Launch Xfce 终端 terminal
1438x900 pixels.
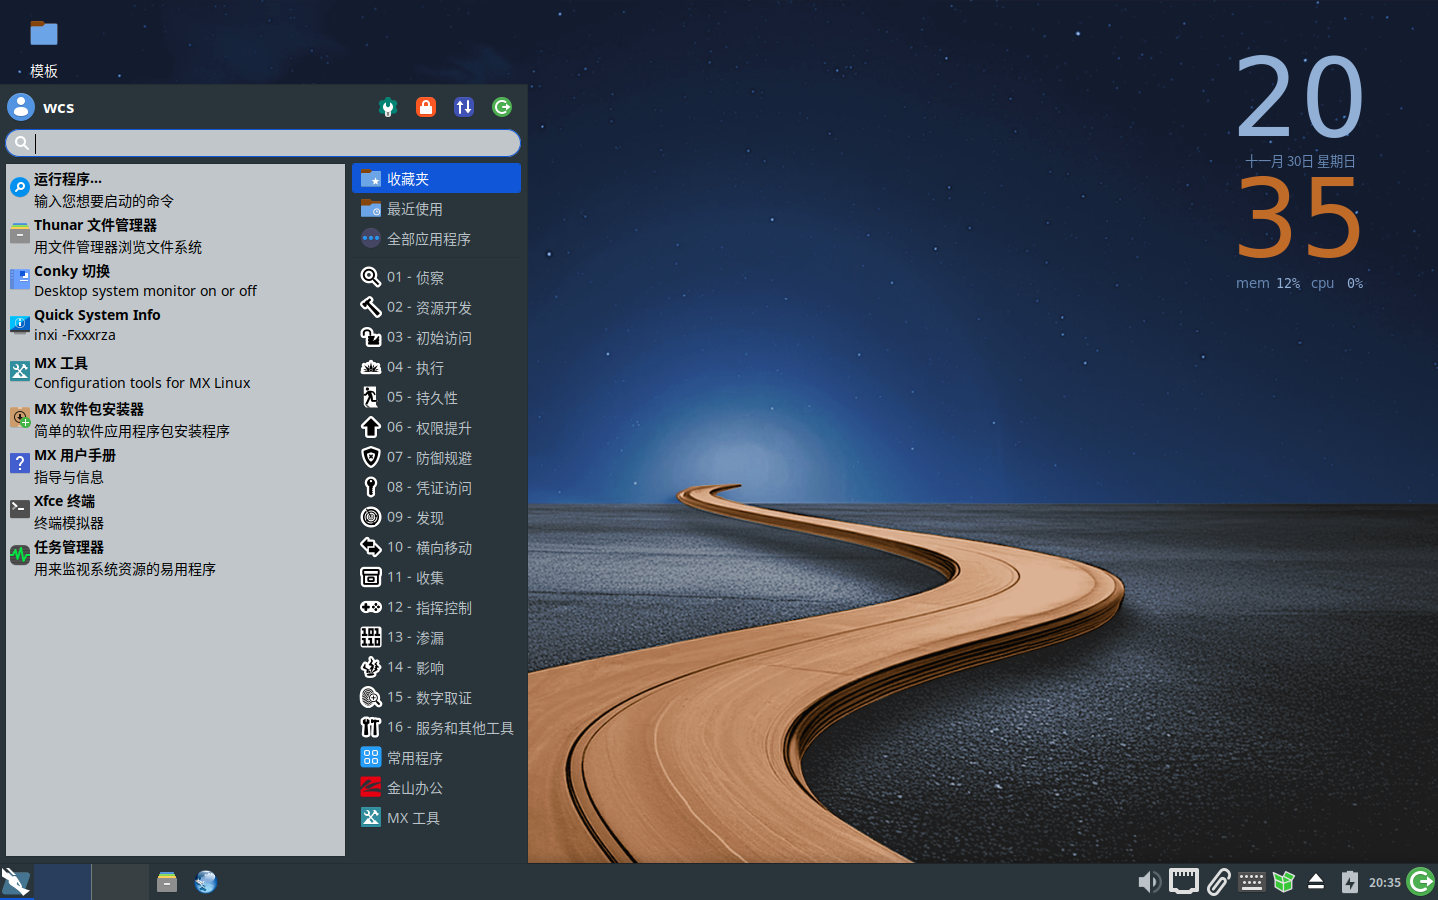pos(175,511)
